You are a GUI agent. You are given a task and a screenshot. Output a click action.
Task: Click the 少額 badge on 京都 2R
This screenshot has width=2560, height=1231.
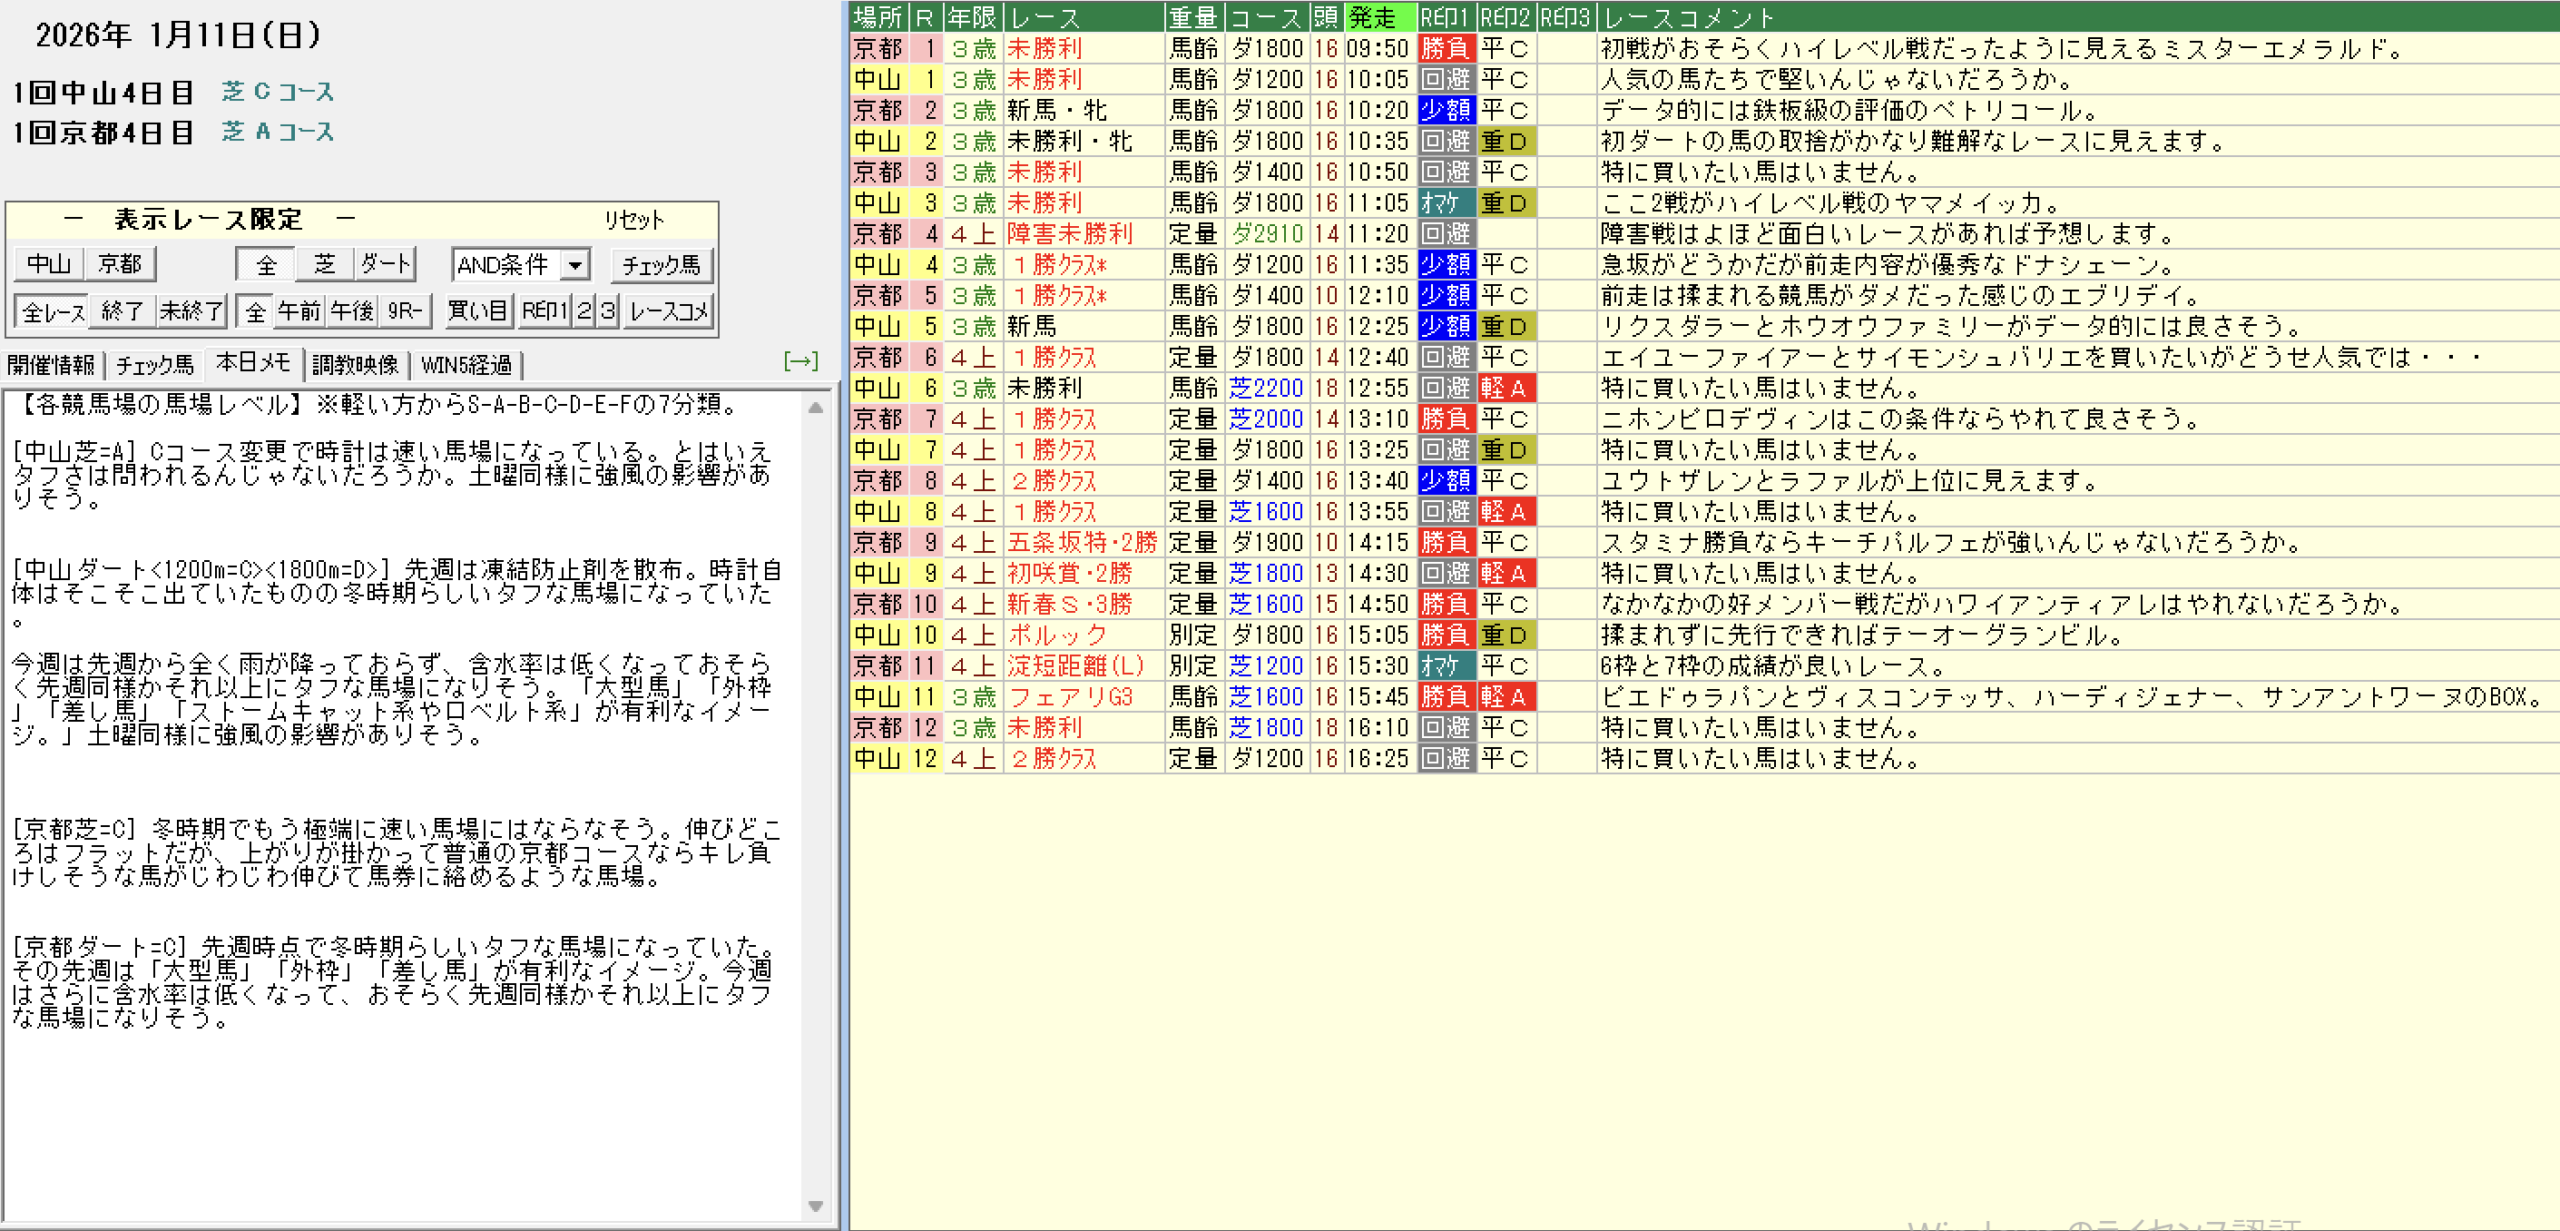point(1445,110)
